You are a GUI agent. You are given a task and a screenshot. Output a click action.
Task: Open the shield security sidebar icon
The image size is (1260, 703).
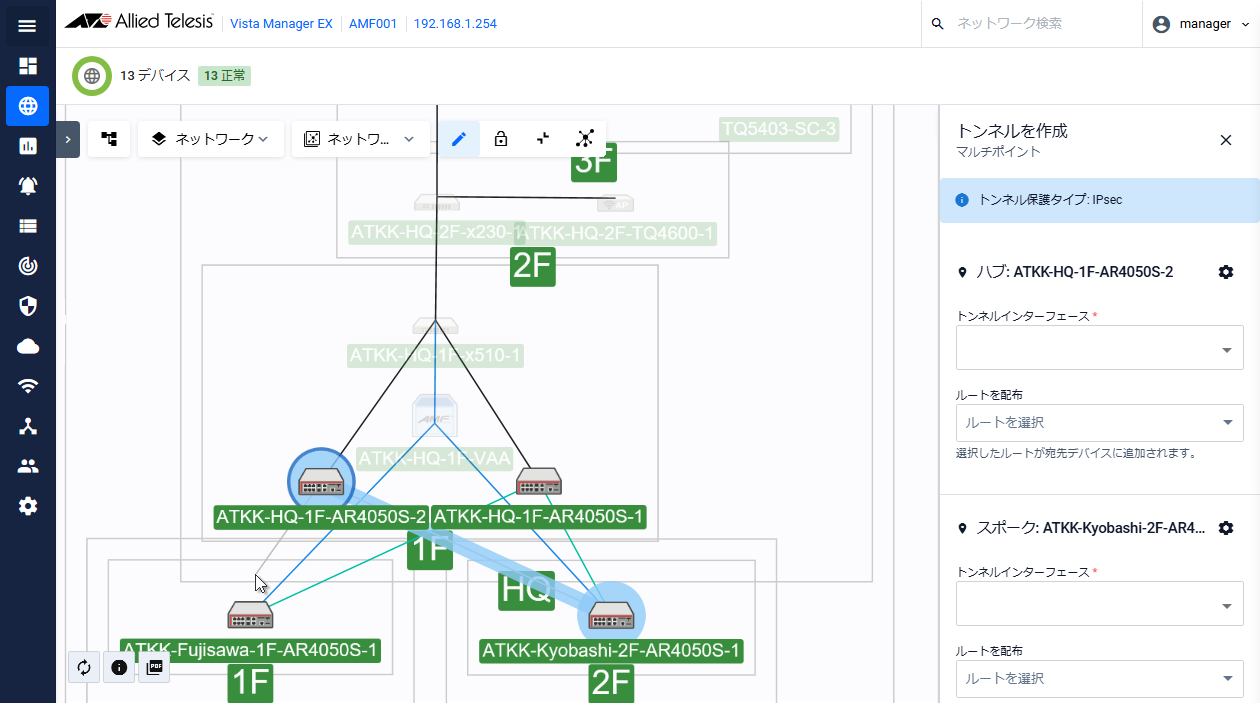coord(27,306)
